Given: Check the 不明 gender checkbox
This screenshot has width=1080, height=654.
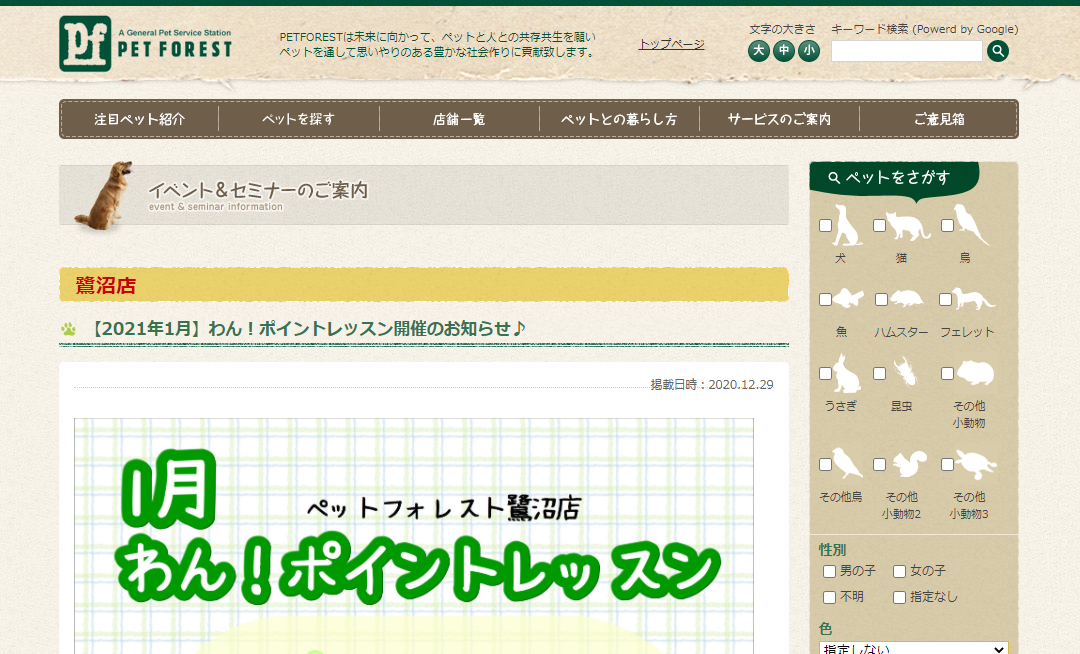Looking at the screenshot, I should coord(829,598).
